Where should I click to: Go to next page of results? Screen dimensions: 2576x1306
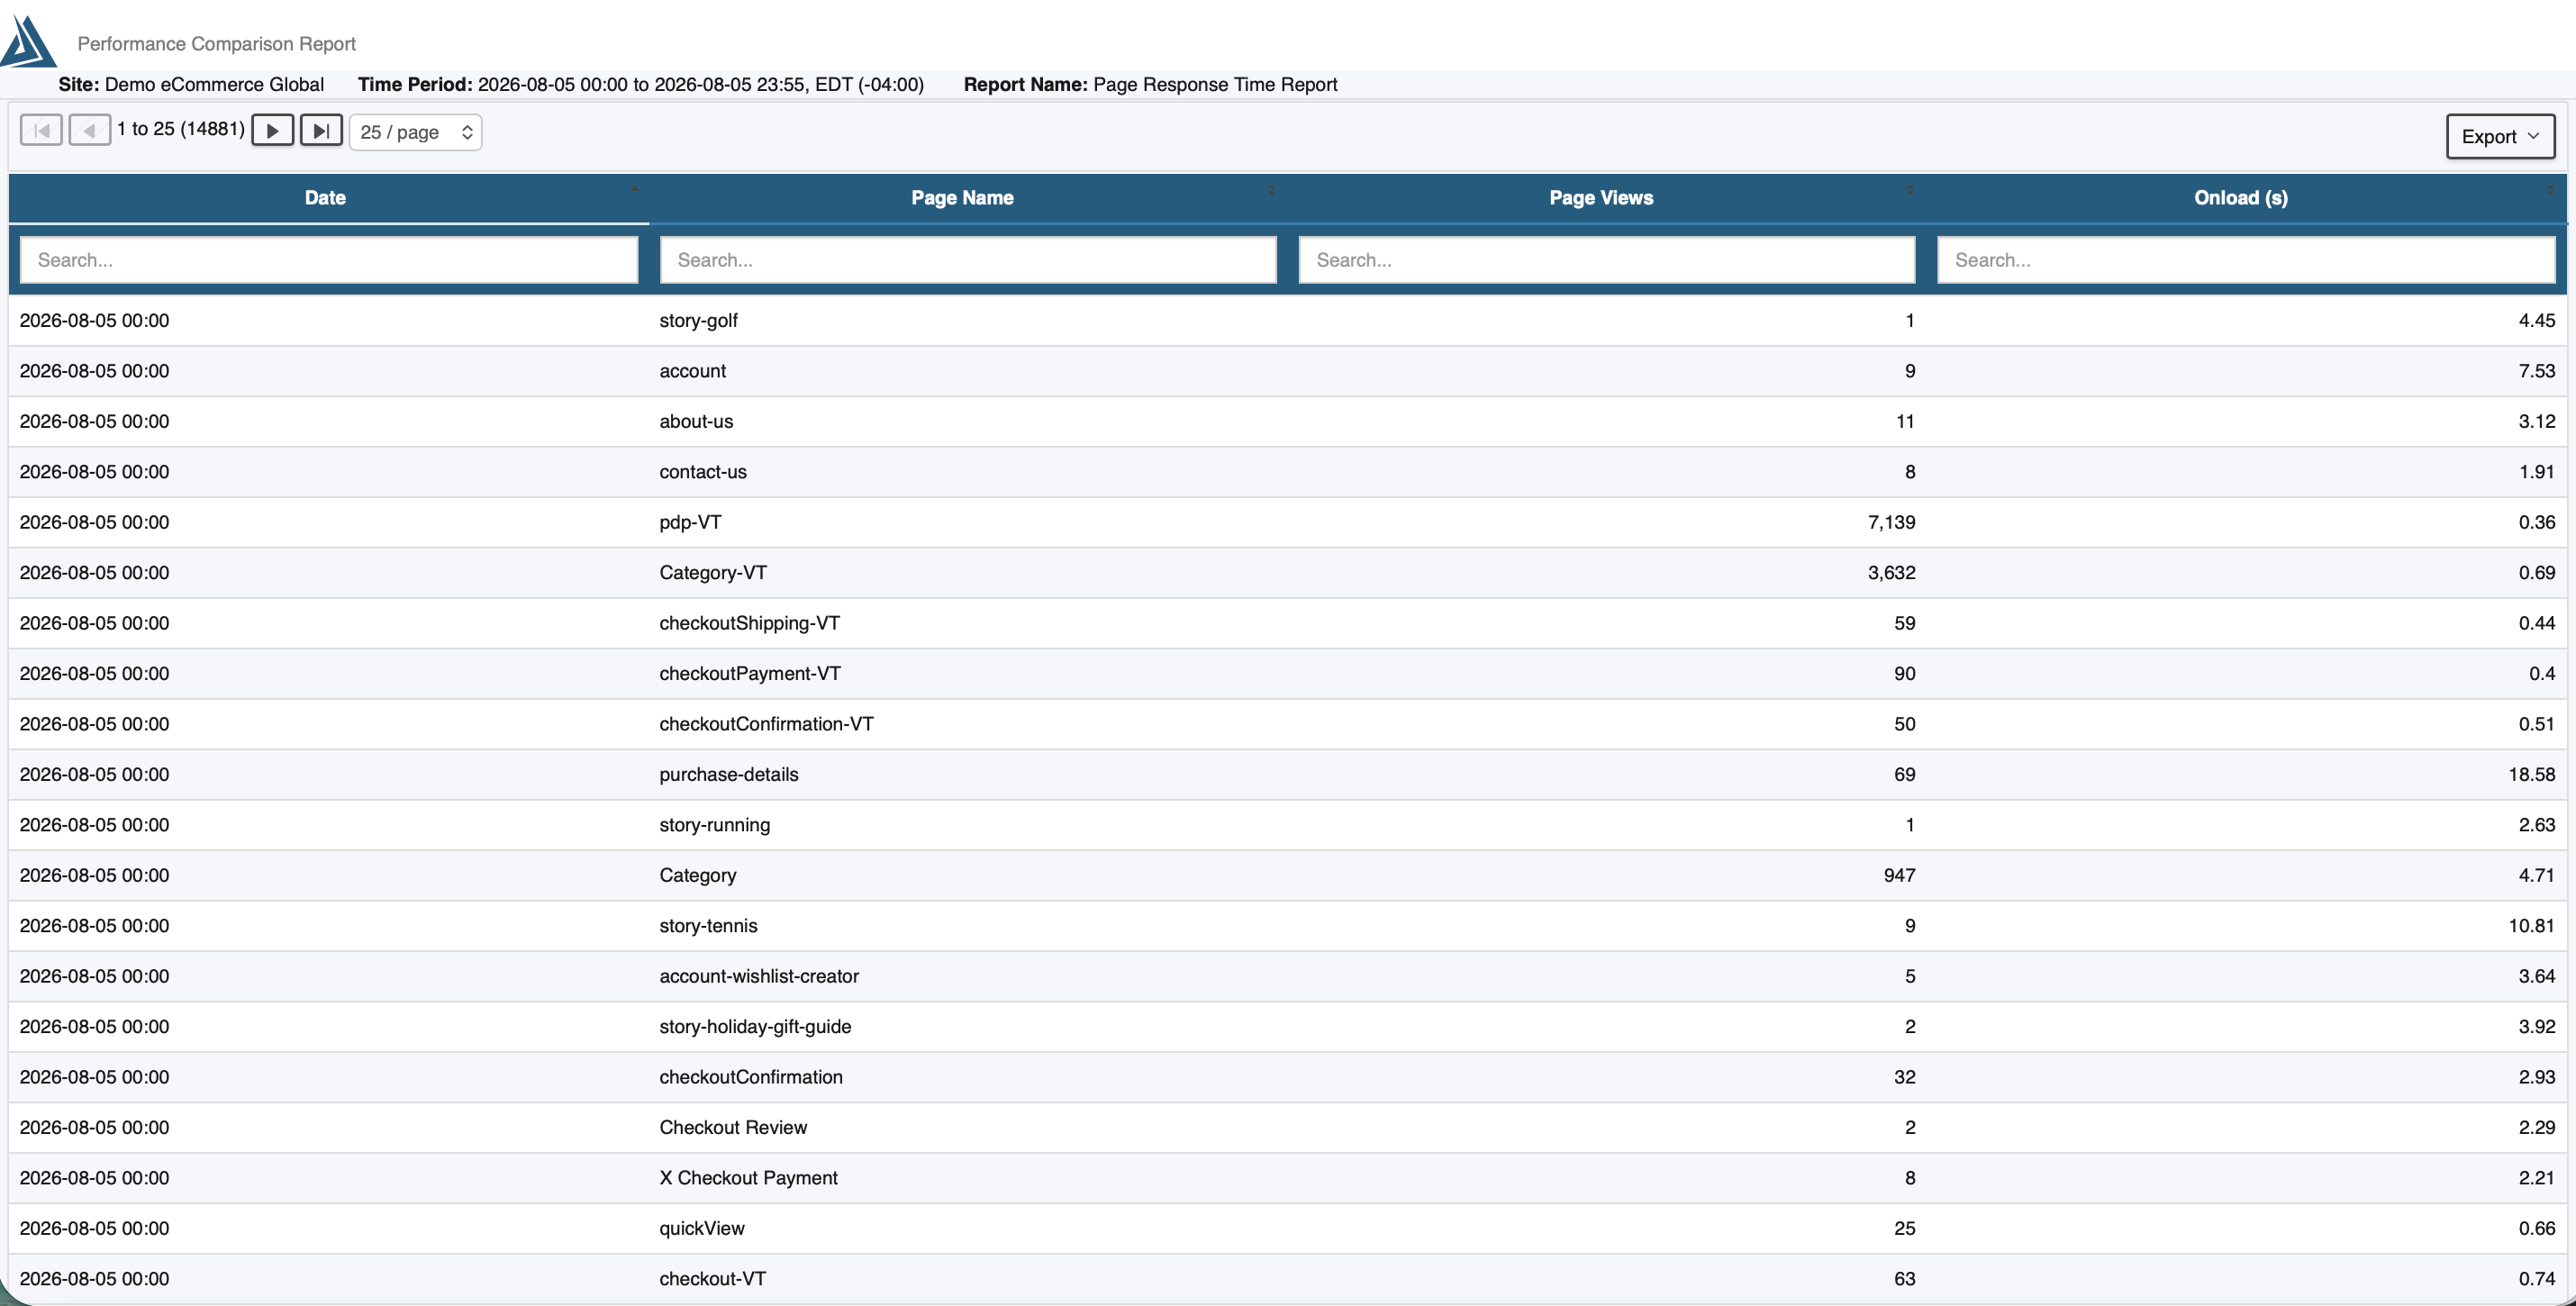pyautogui.click(x=272, y=130)
